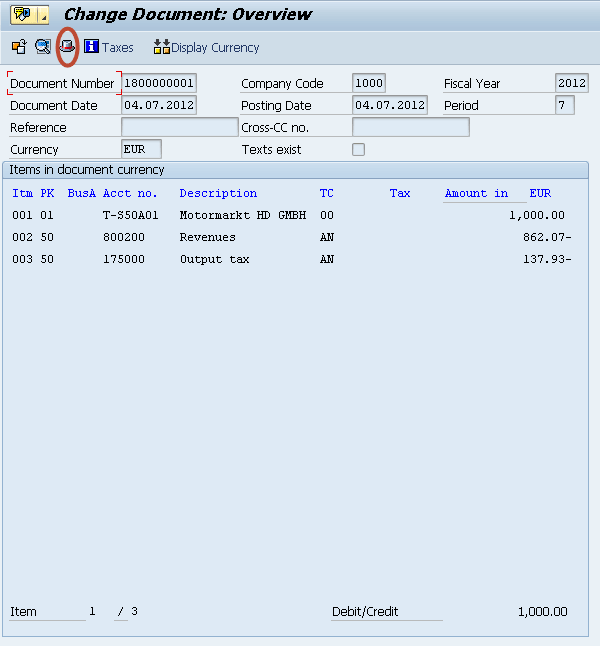Select line item 002 Revenues
Viewport: 600px width, 646px height.
[x=207, y=237]
